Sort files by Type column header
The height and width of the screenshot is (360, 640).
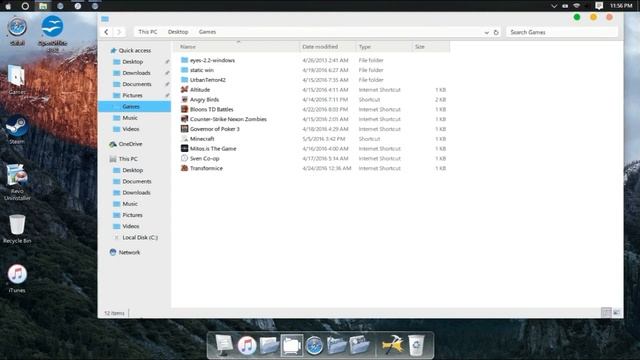tap(384, 47)
